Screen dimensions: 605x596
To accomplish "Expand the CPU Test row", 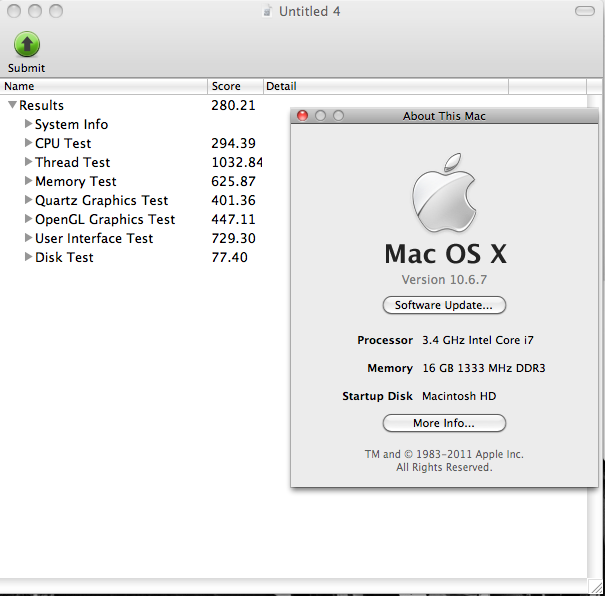I will 28,143.
